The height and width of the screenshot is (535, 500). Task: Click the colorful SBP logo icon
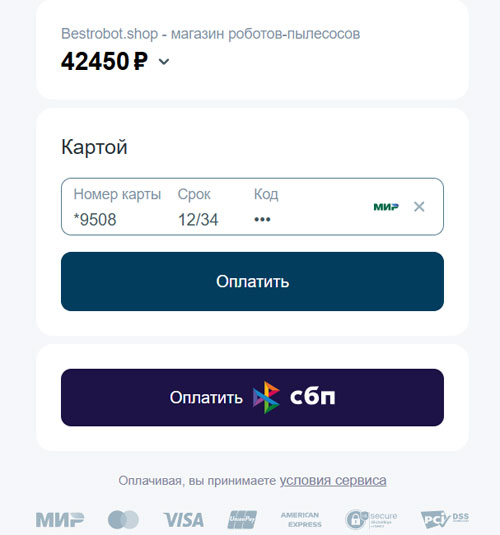267,397
